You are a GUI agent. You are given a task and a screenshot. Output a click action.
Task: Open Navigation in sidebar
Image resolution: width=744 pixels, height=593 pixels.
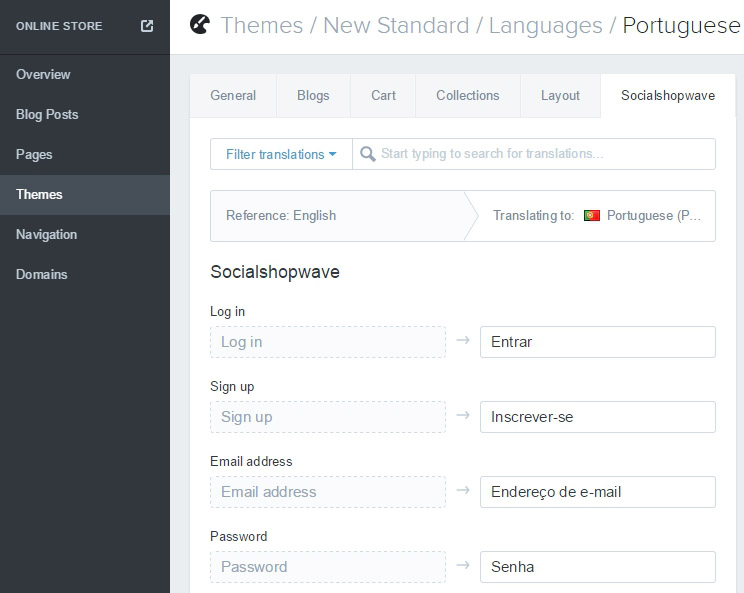click(x=85, y=234)
